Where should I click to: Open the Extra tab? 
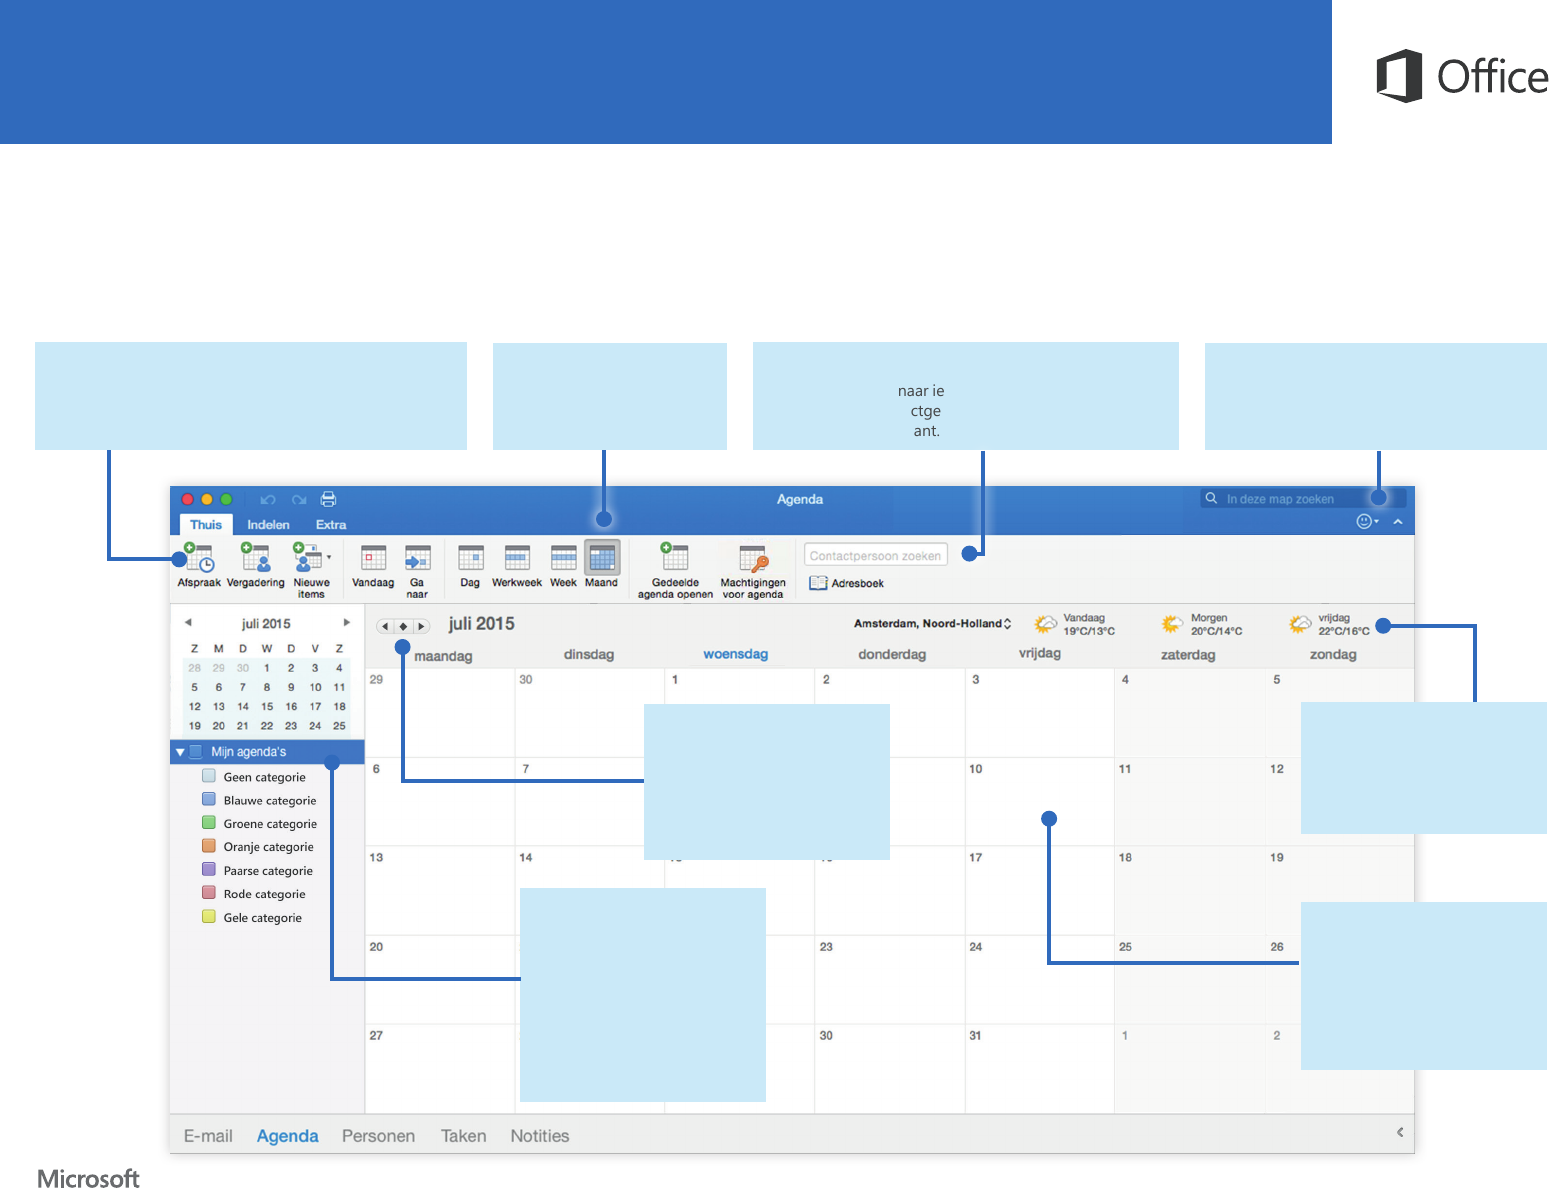click(x=331, y=524)
